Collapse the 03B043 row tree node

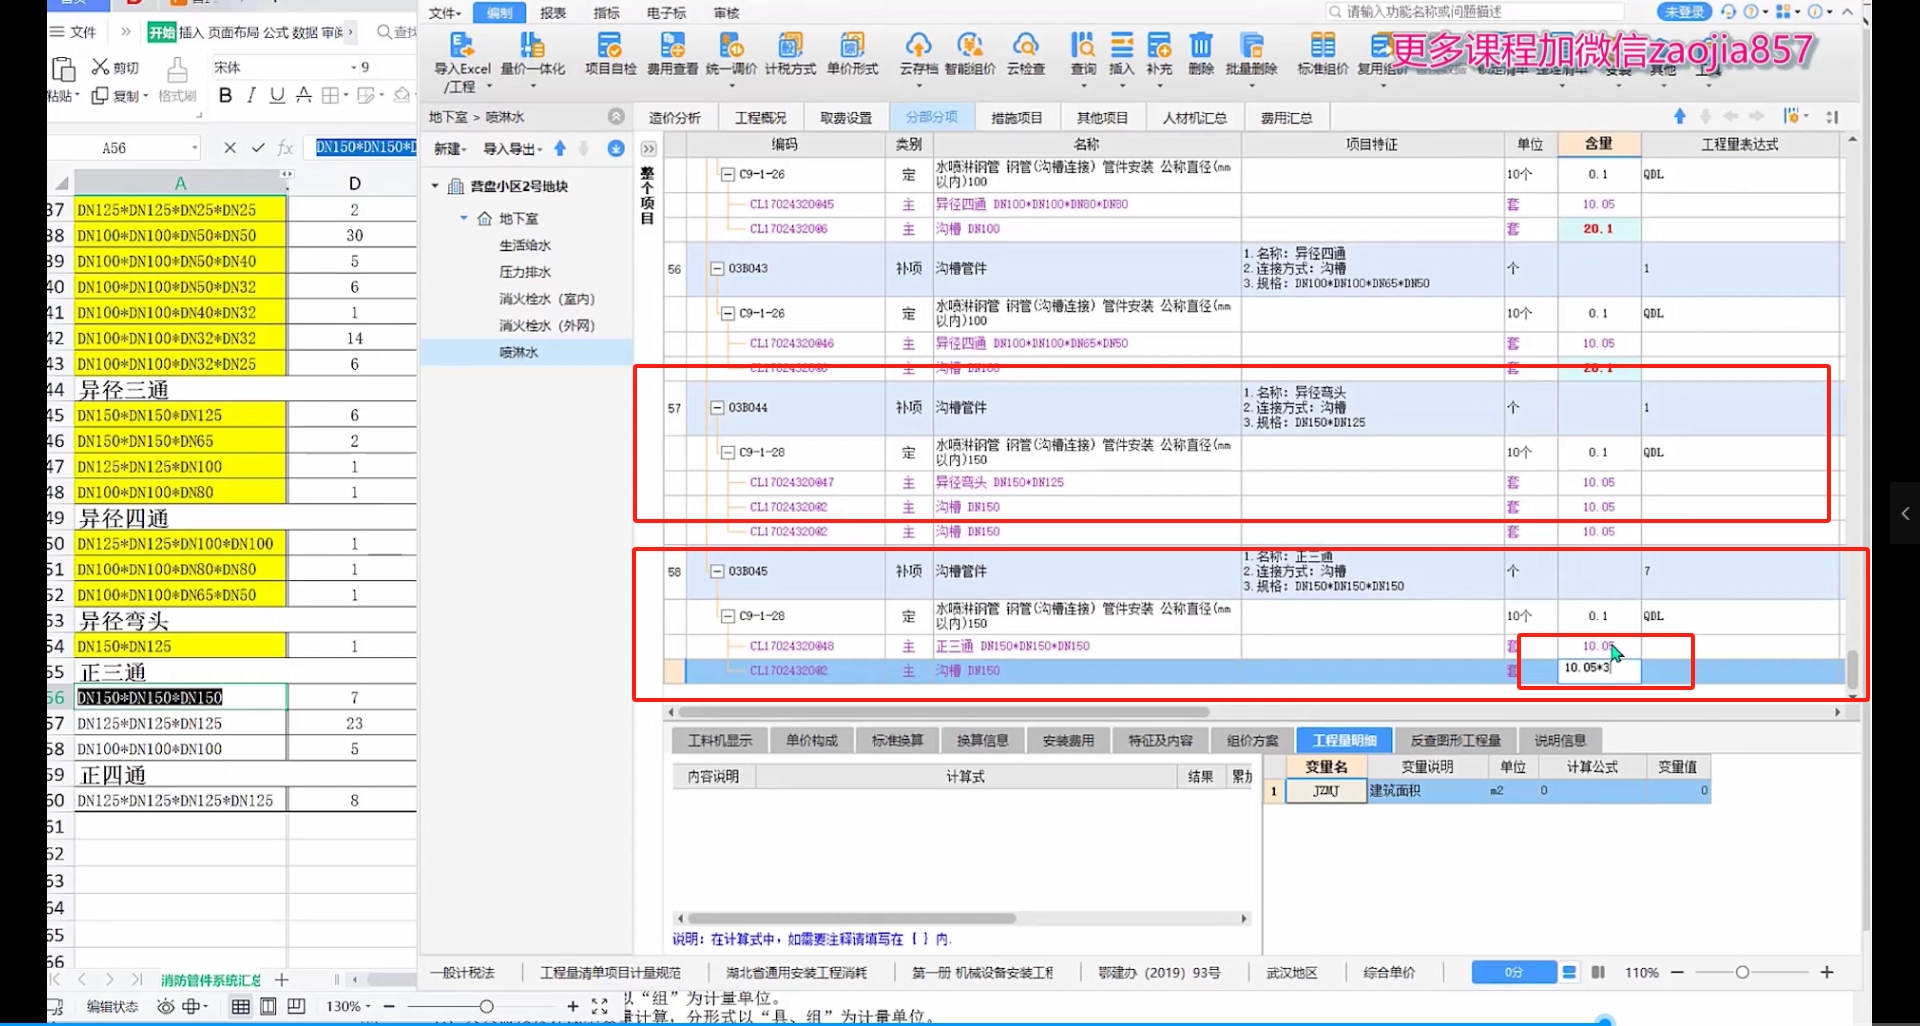(x=717, y=269)
